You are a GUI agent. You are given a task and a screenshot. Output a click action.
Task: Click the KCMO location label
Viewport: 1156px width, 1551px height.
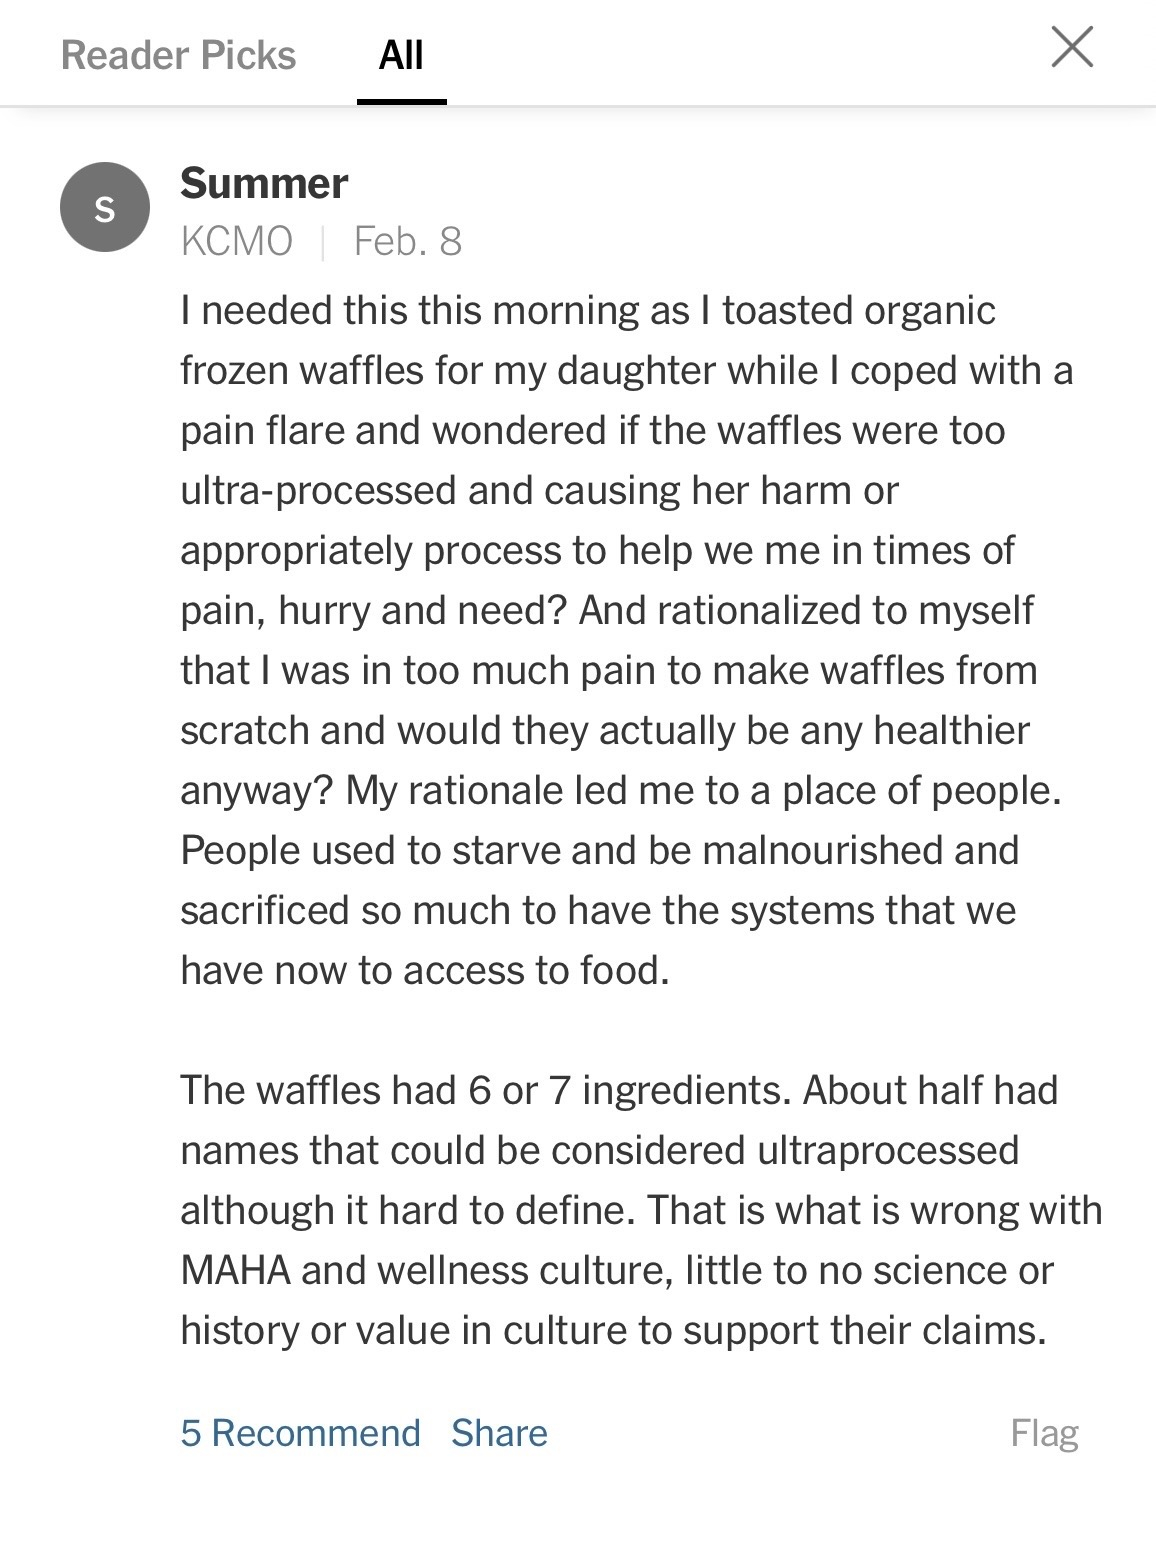pos(237,242)
